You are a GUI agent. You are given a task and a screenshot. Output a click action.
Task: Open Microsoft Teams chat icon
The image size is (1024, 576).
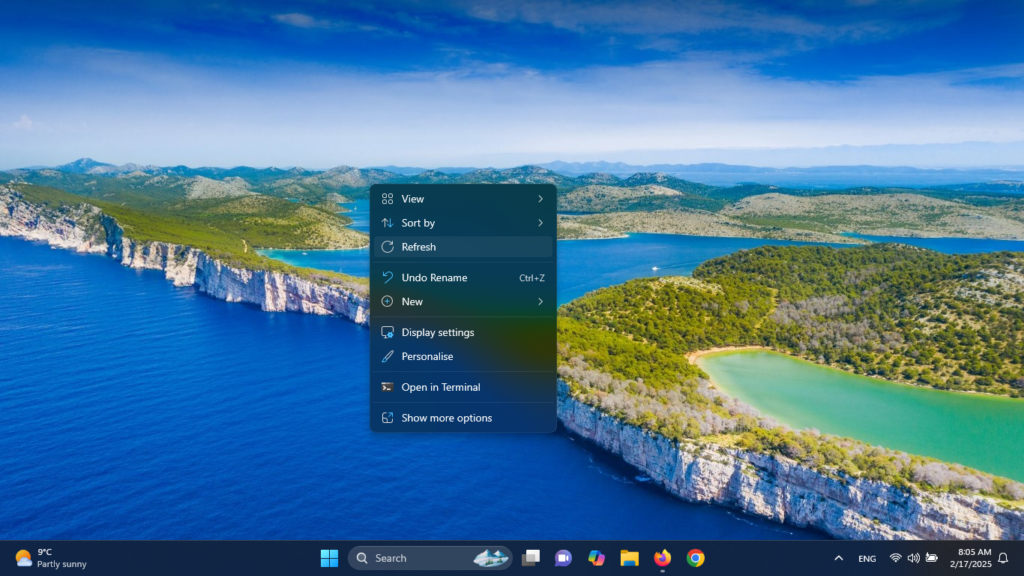pyautogui.click(x=563, y=558)
